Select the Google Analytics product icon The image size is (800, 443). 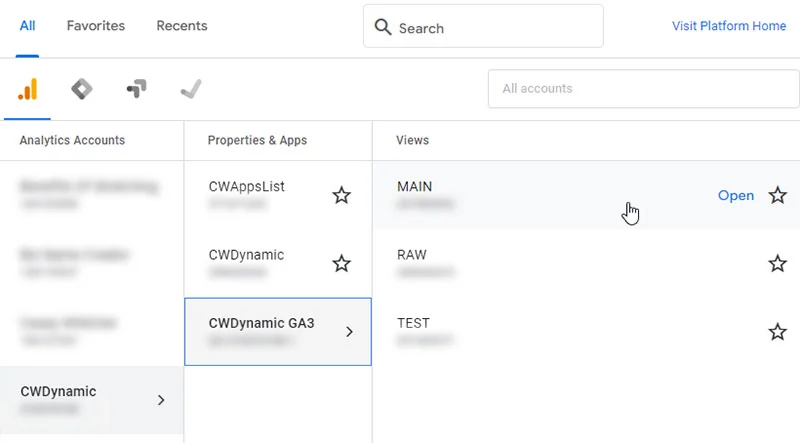tap(27, 89)
